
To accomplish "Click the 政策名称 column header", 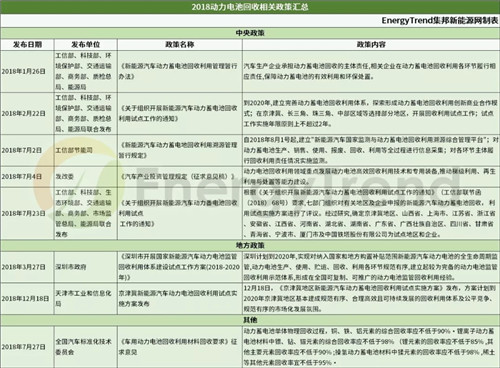I will (180, 45).
